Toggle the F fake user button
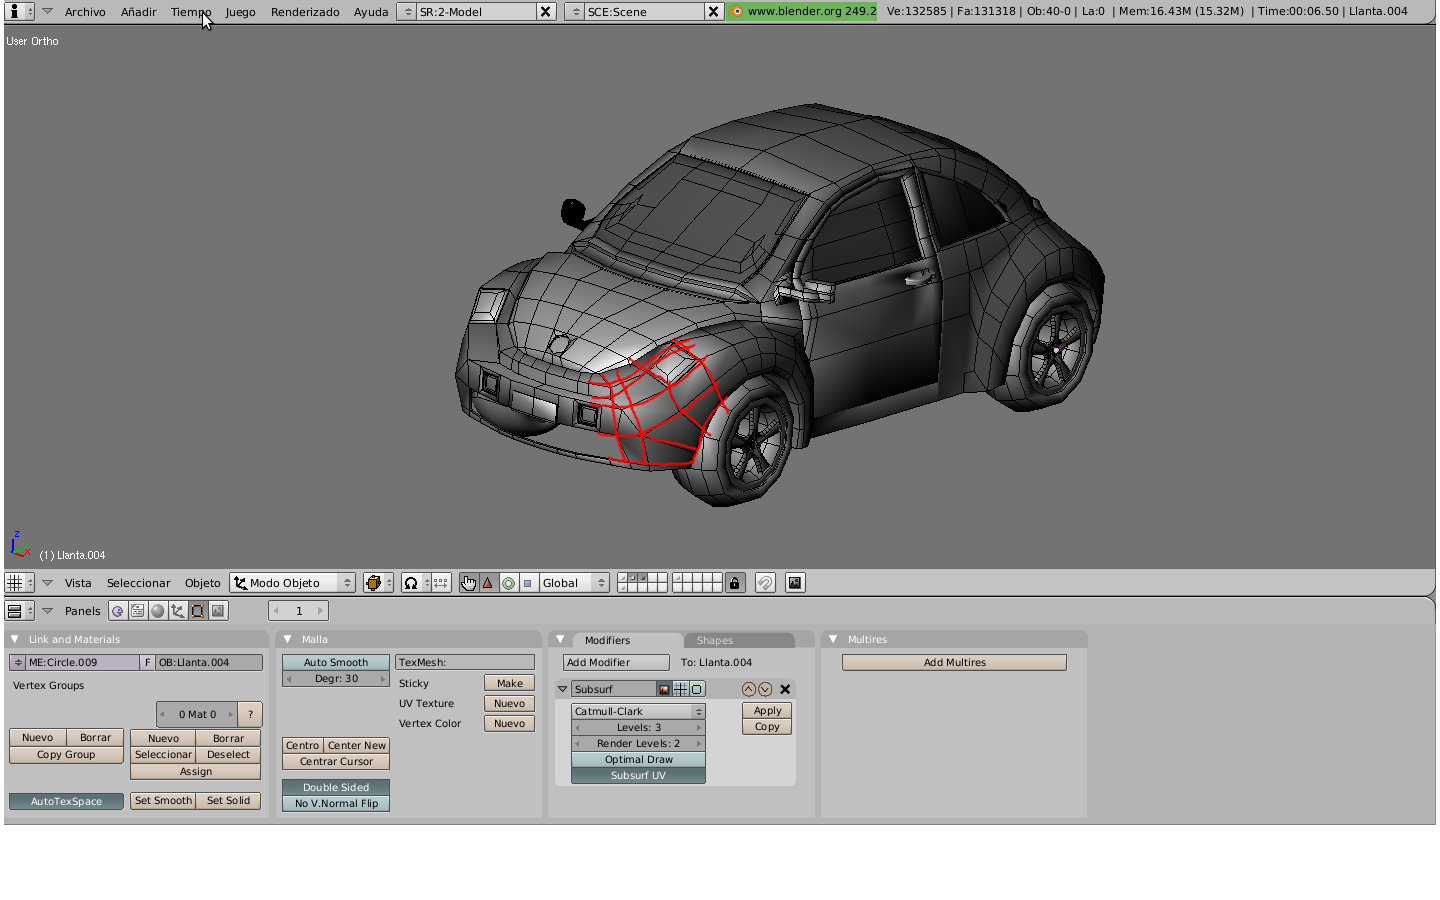Image resolution: width=1440 pixels, height=900 pixels. pyautogui.click(x=147, y=662)
